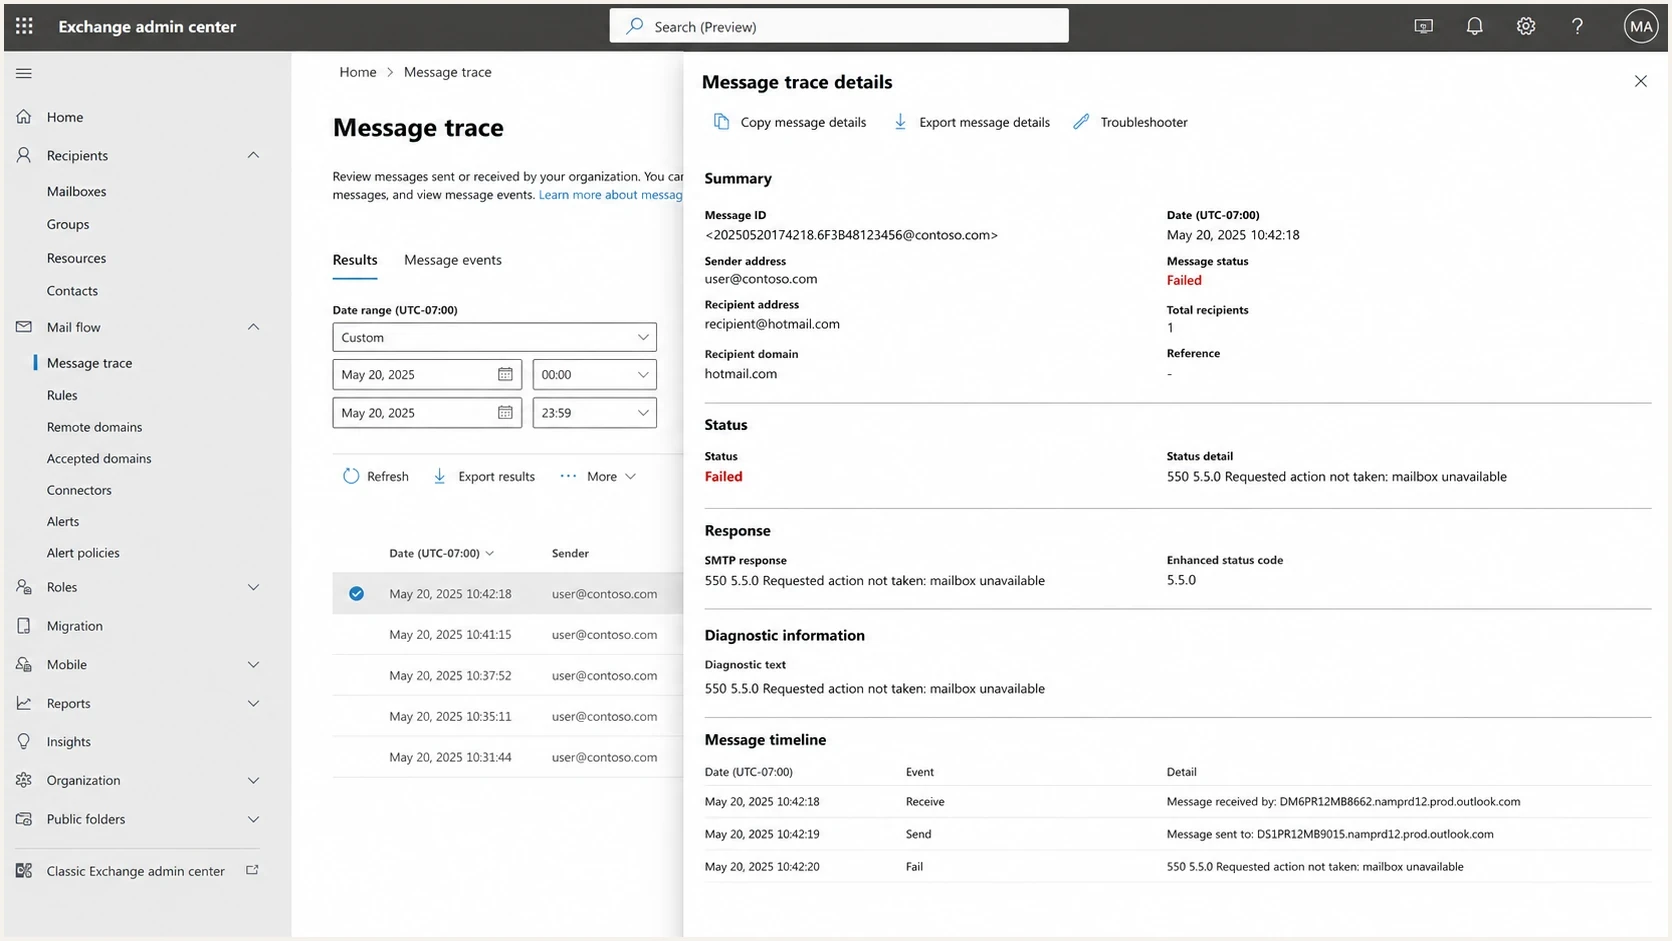Click the Insights lightbulb icon
The height and width of the screenshot is (941, 1672).
click(24, 741)
